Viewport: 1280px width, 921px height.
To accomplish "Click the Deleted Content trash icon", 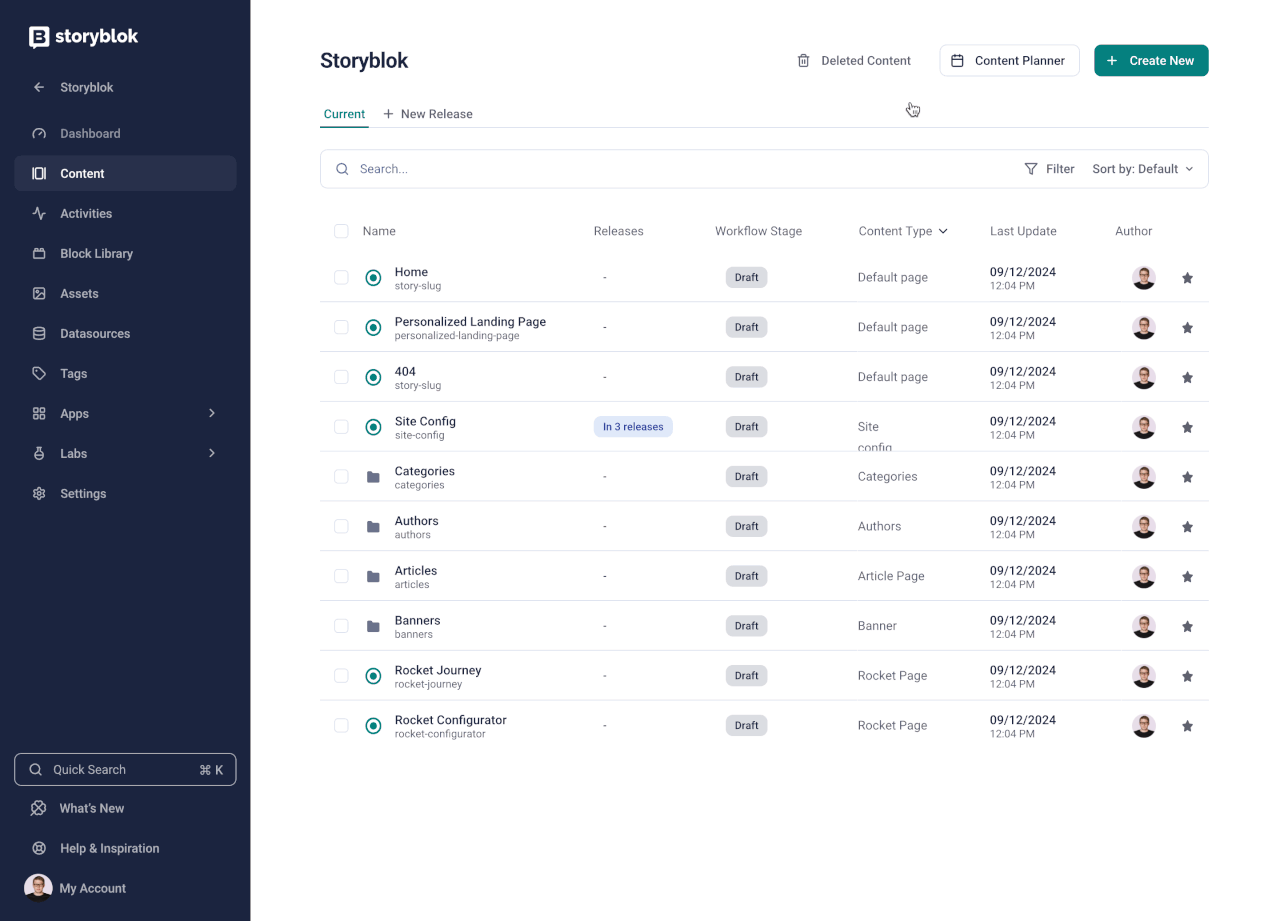I will coord(803,60).
